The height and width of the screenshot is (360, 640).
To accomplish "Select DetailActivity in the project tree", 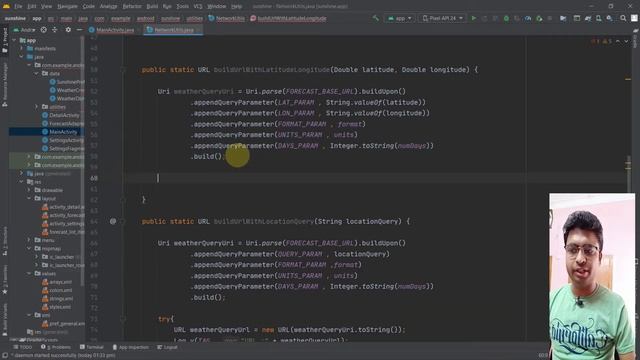I will point(61,115).
